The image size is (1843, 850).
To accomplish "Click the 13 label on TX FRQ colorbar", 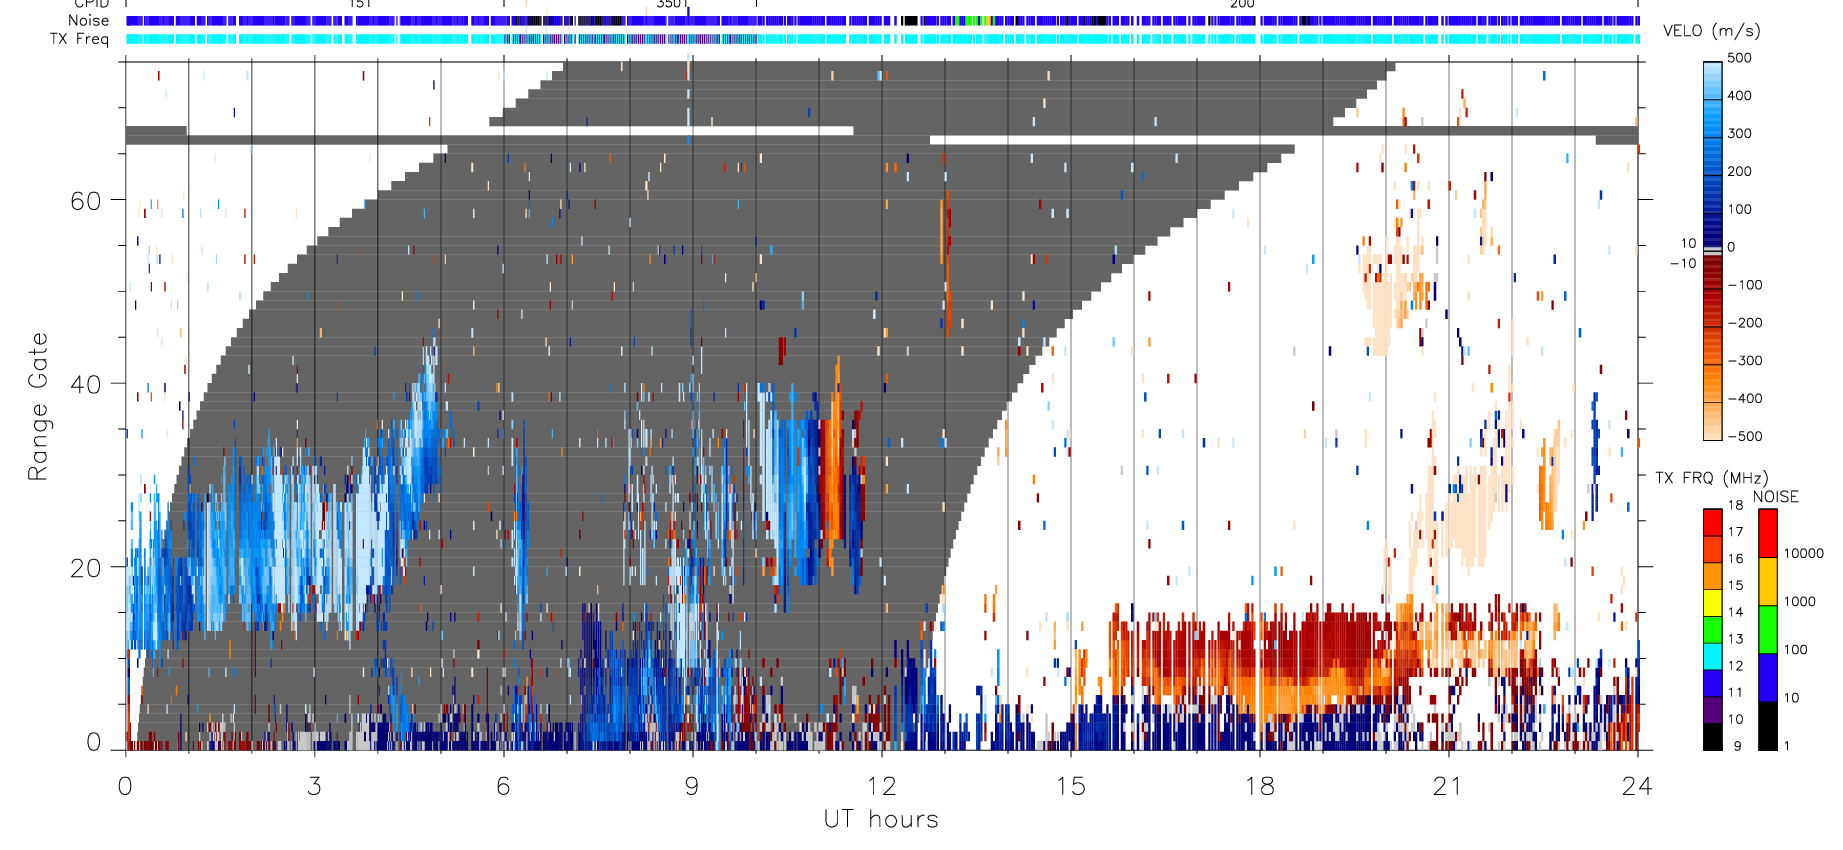I will (1735, 639).
